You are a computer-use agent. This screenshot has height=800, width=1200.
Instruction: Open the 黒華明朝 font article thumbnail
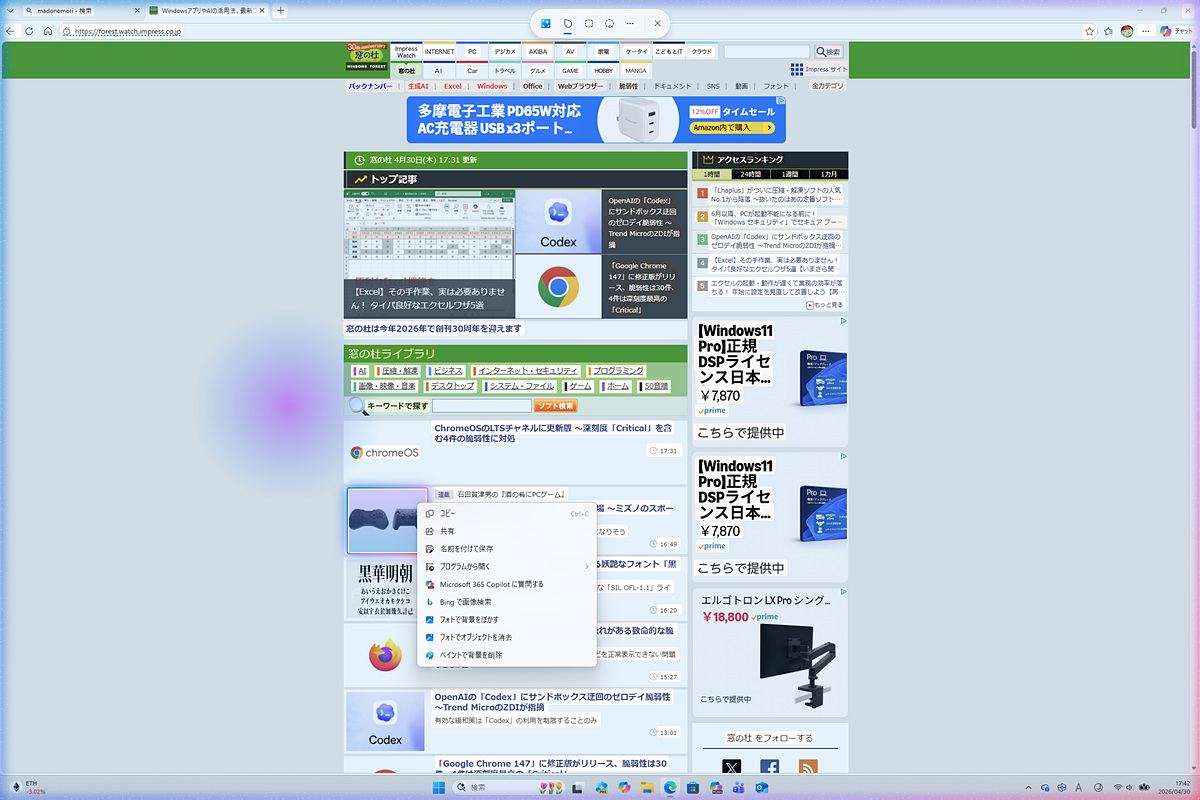pyautogui.click(x=385, y=588)
